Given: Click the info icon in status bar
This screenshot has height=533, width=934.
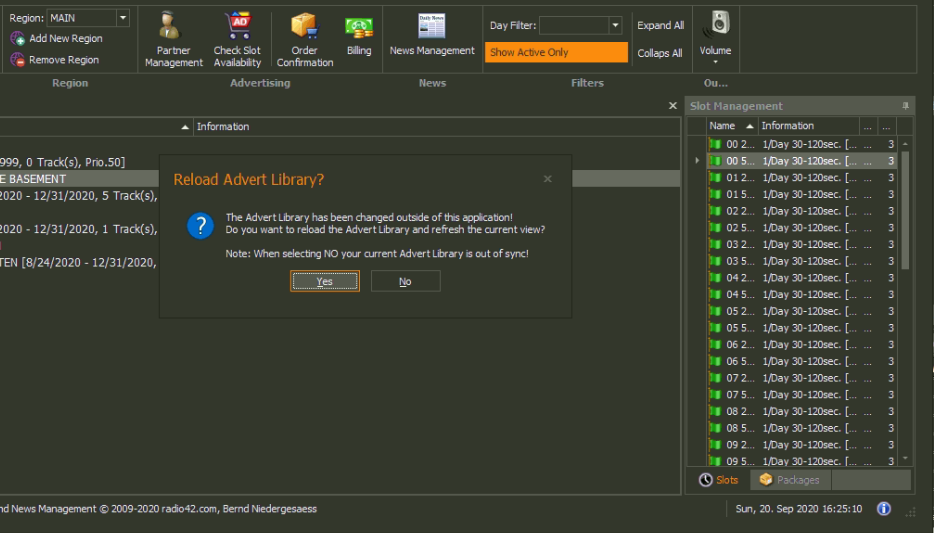Looking at the screenshot, I should (883, 509).
